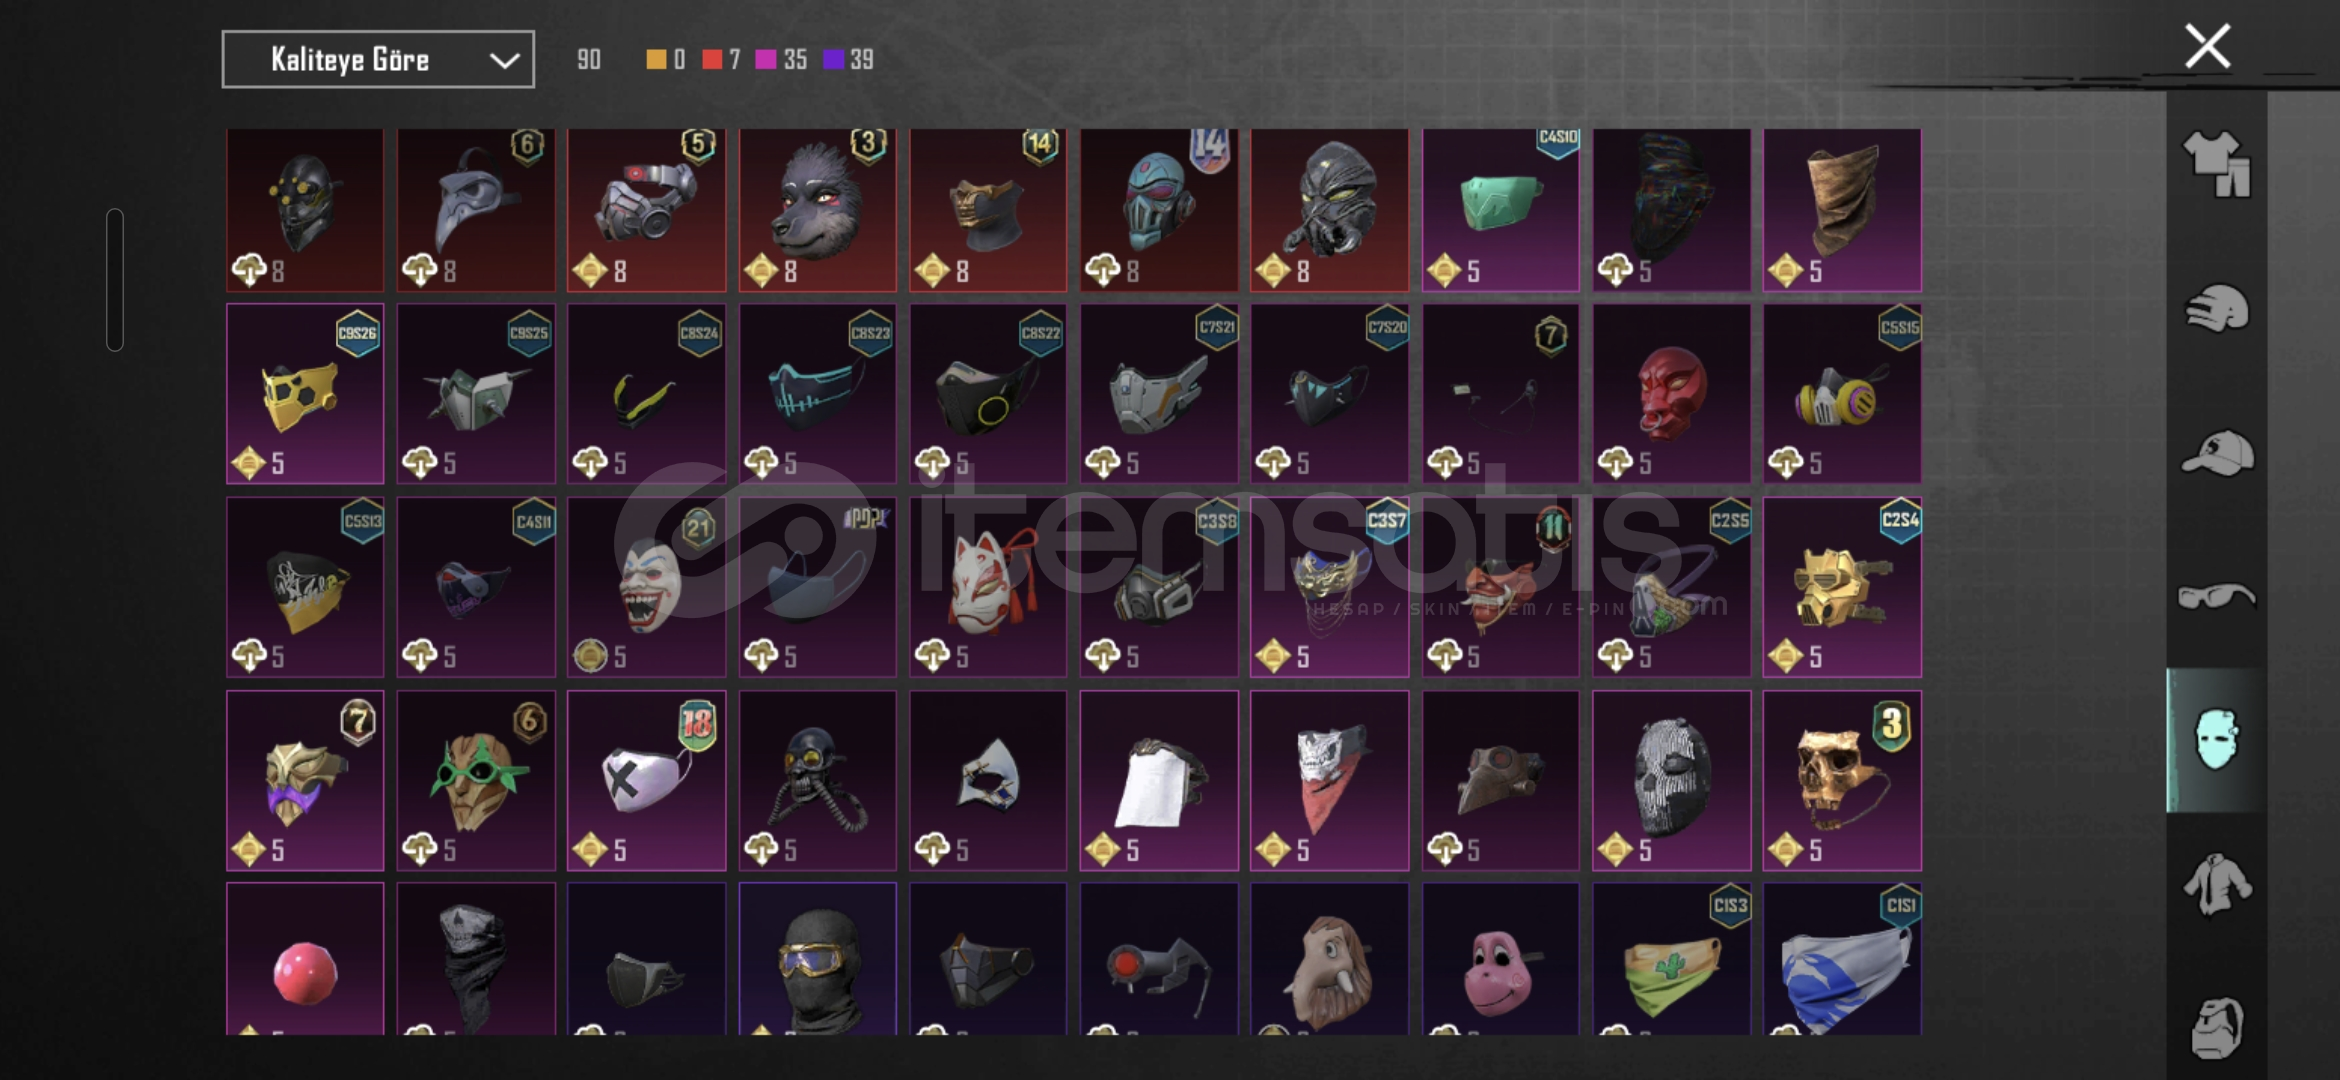Open the jacket category icon
This screenshot has height=1080, width=2340.
[x=2217, y=884]
